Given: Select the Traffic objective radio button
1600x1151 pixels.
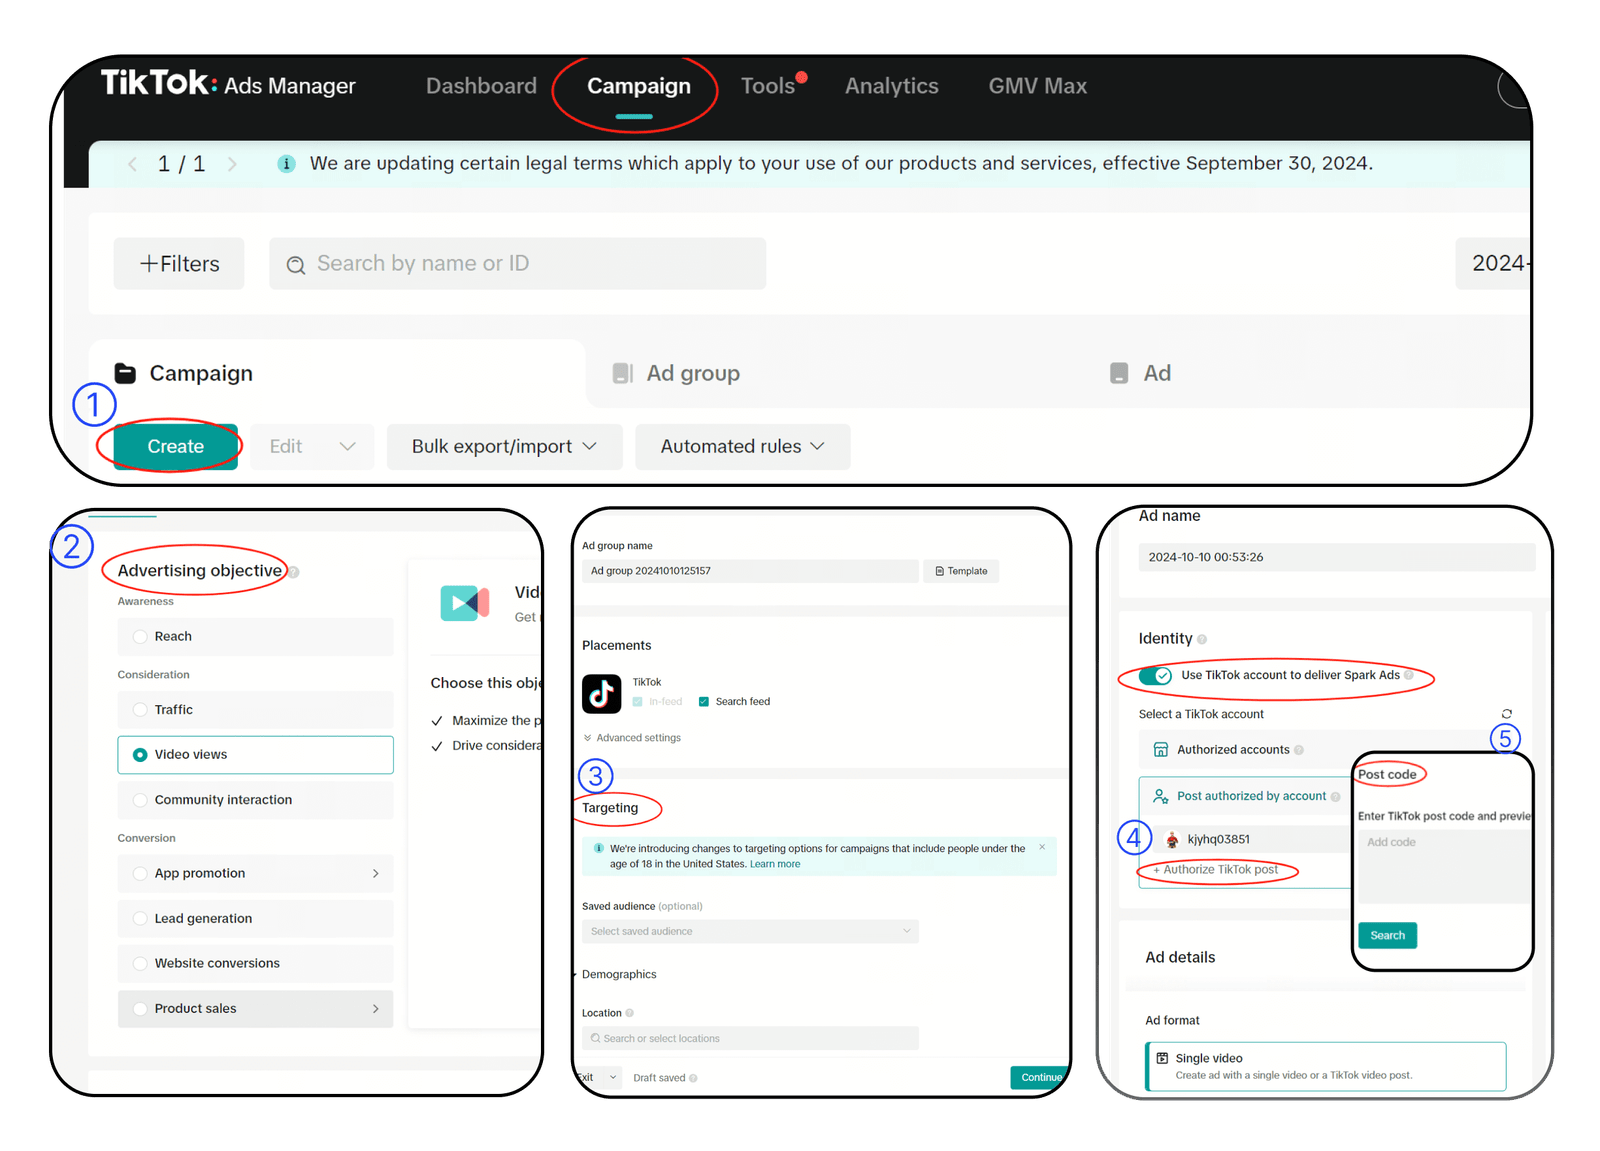Looking at the screenshot, I should click(140, 710).
